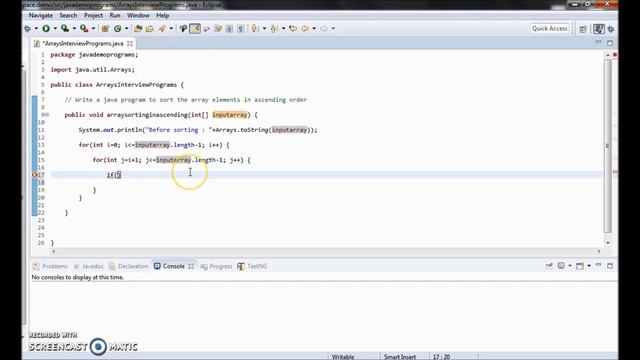Click the Open Type folder icon
This screenshot has width=640, height=360.
pyautogui.click(x=138, y=29)
